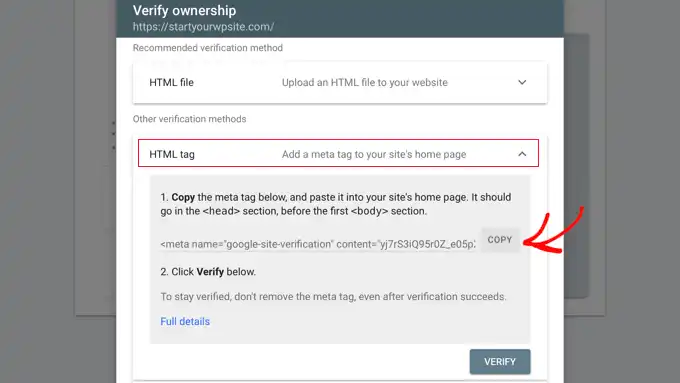Select the google-site-verification meta tag field
The height and width of the screenshot is (383, 680).
click(x=318, y=244)
